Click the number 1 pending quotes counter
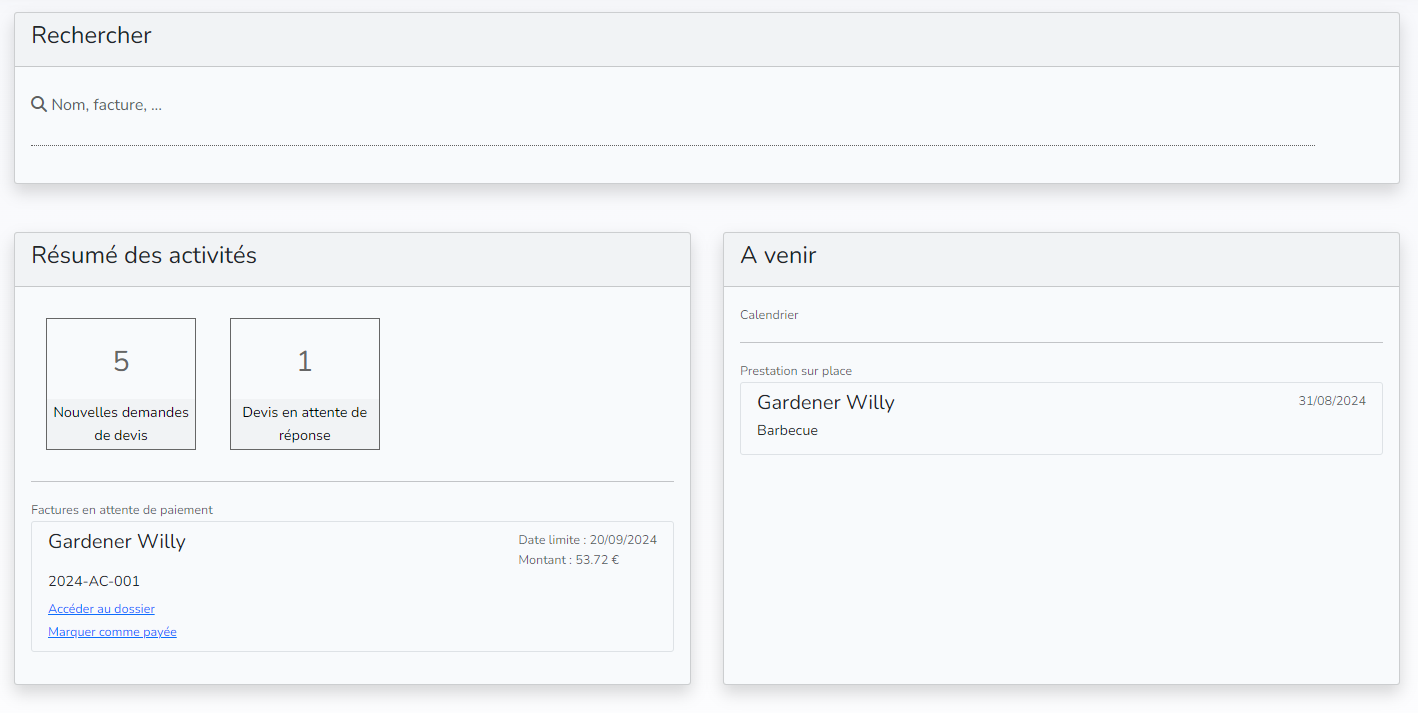Viewport: 1418px width, 713px height. click(x=305, y=361)
